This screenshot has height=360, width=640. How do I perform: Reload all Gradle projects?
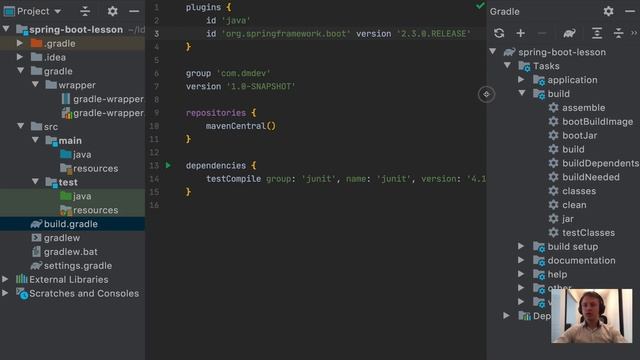(x=499, y=33)
